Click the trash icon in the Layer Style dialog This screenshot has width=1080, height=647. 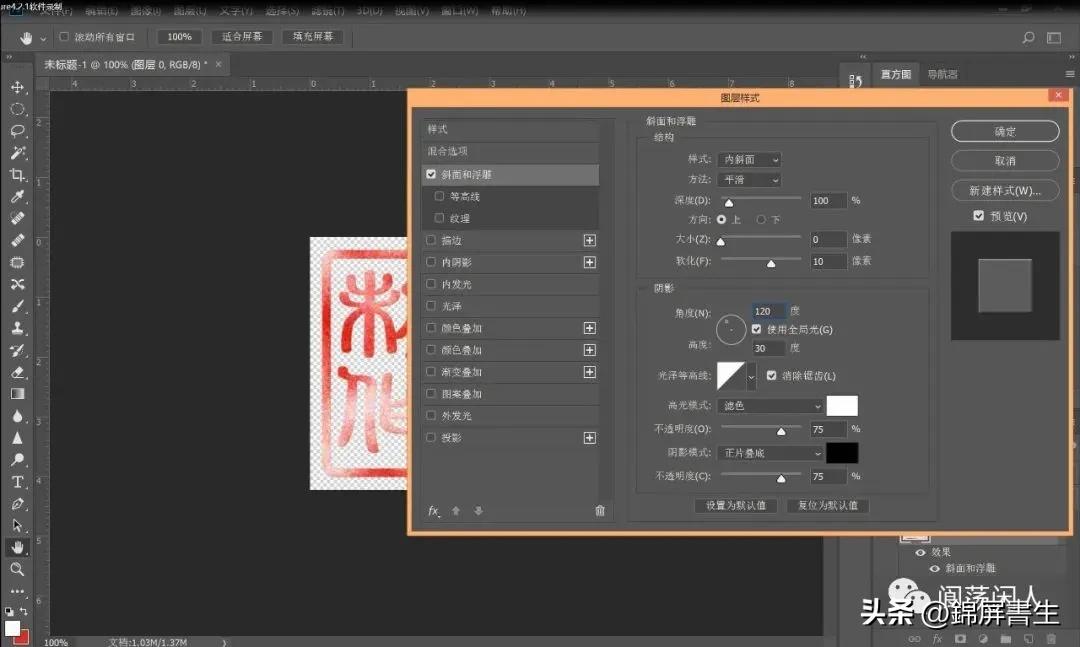[599, 509]
